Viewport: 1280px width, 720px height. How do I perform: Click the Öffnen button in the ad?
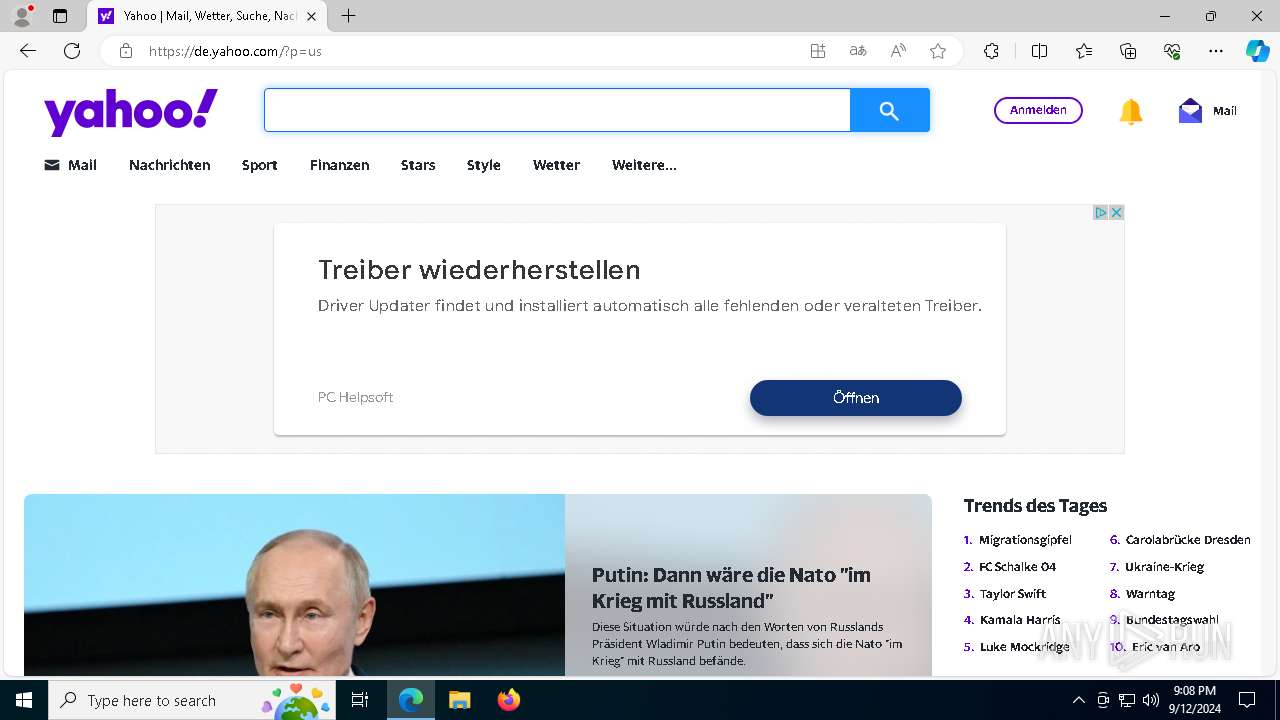(856, 398)
